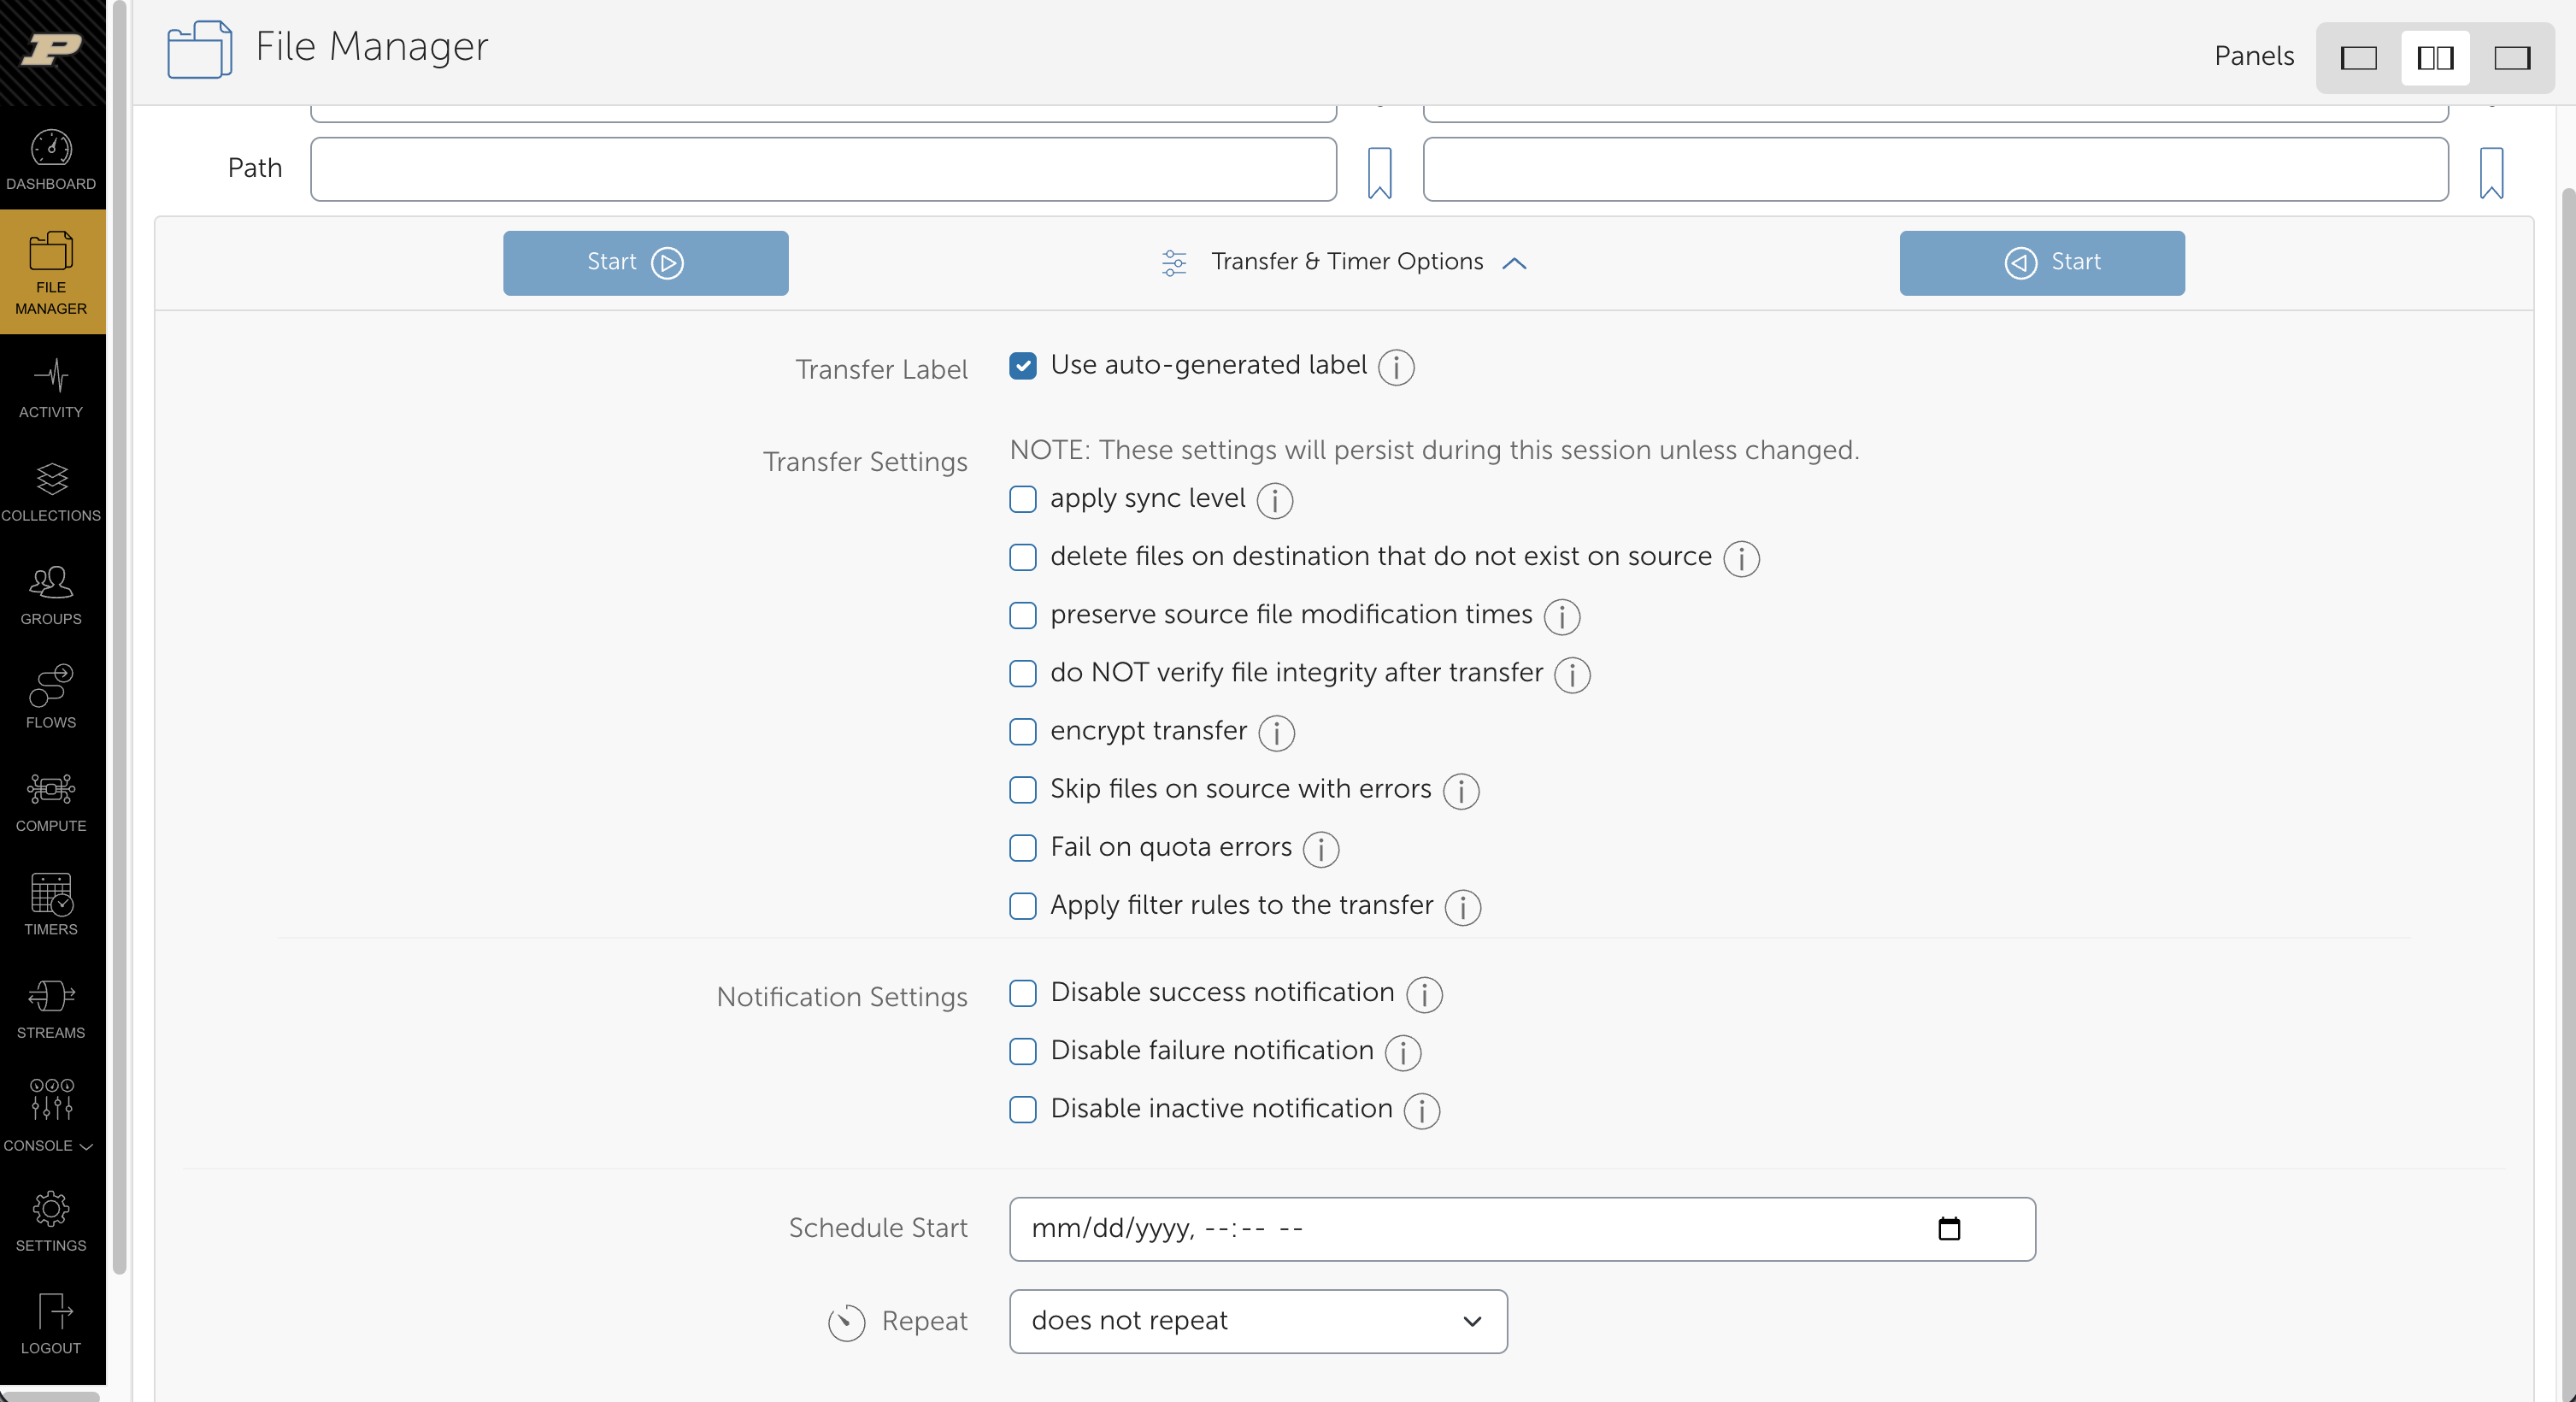Click the right panel bookmark icon
This screenshot has height=1402, width=2576.
(2491, 172)
